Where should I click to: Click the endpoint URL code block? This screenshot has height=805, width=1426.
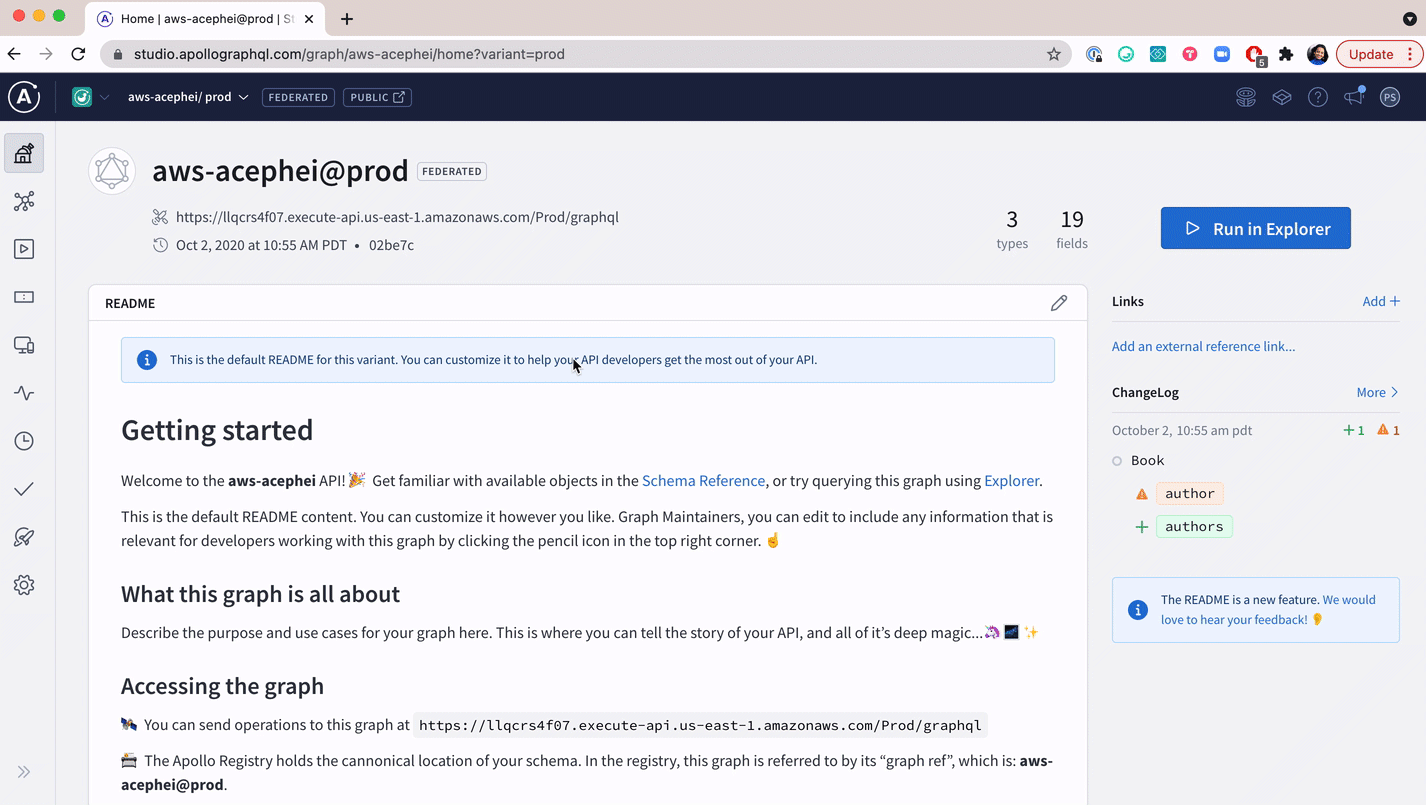700,725
